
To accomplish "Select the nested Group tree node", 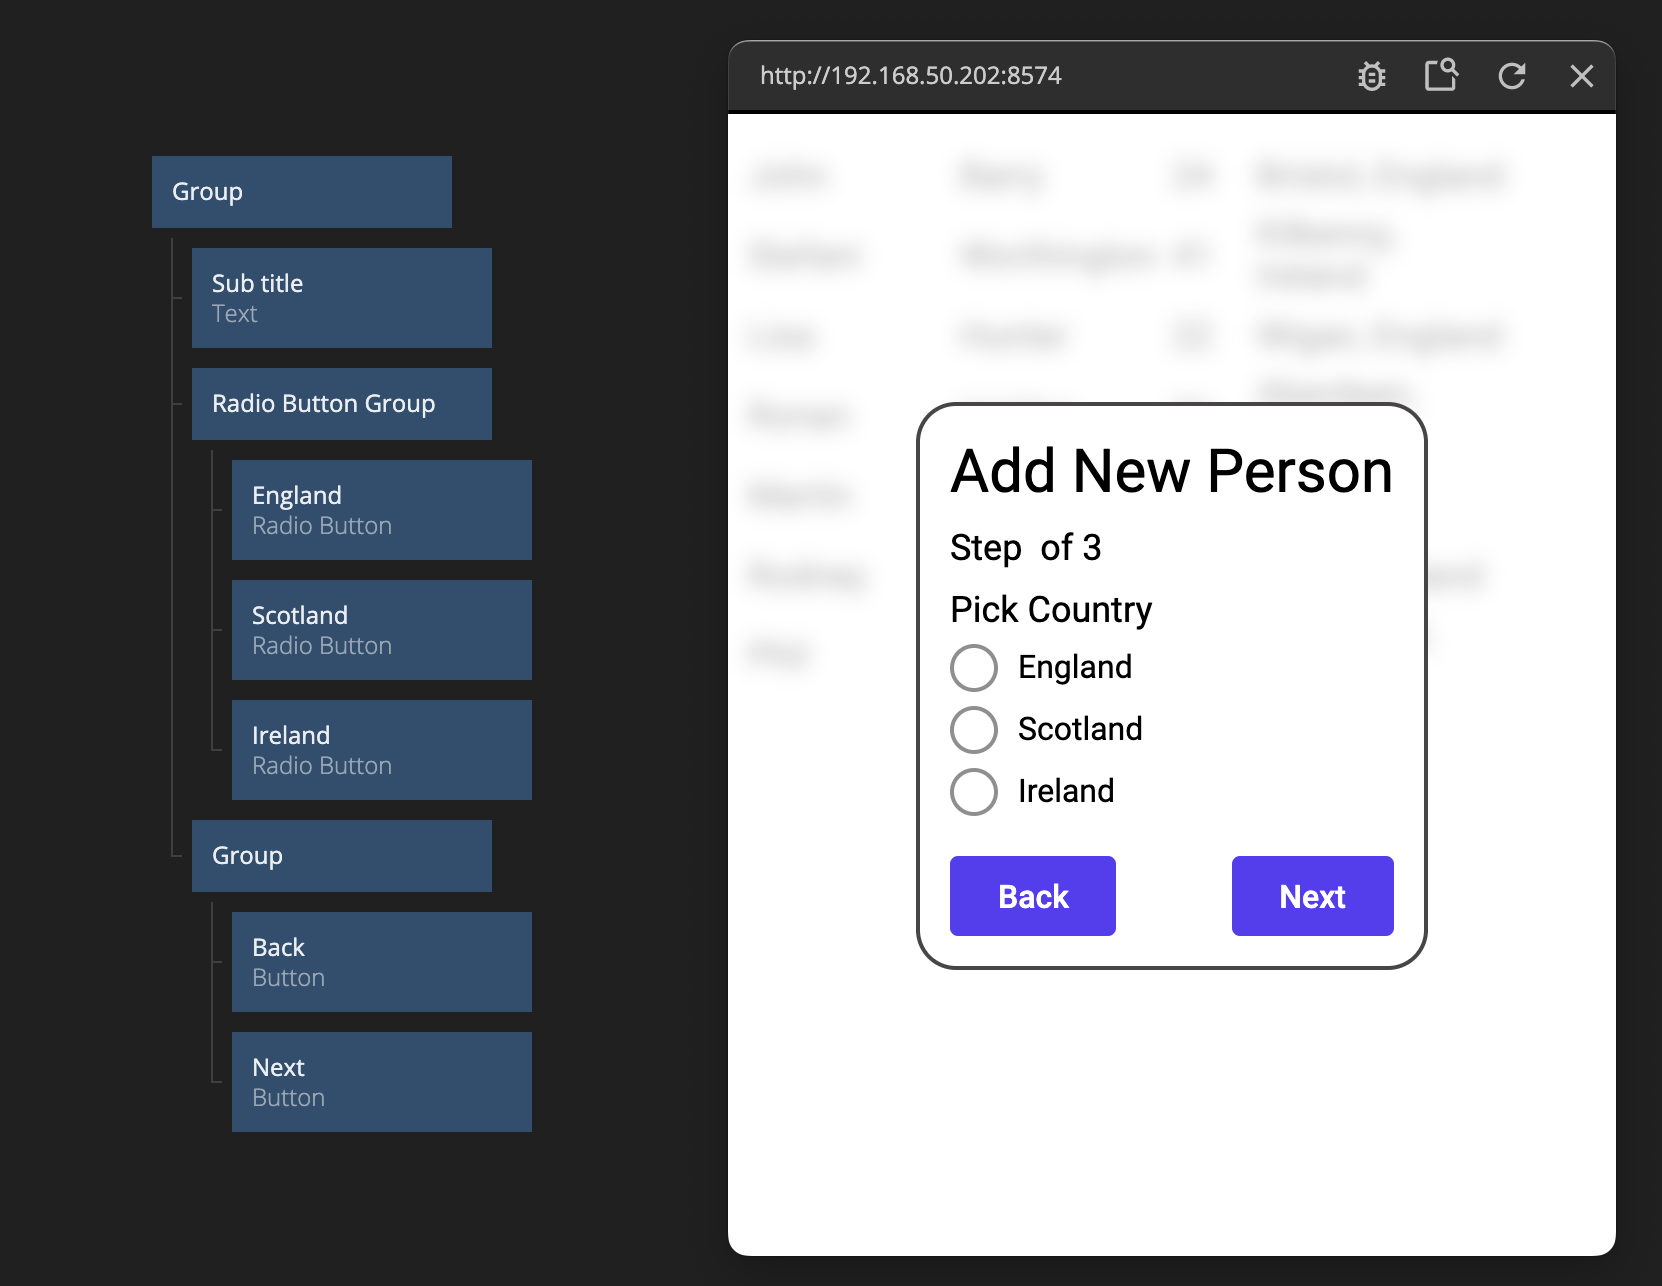I will pyautogui.click(x=341, y=856).
